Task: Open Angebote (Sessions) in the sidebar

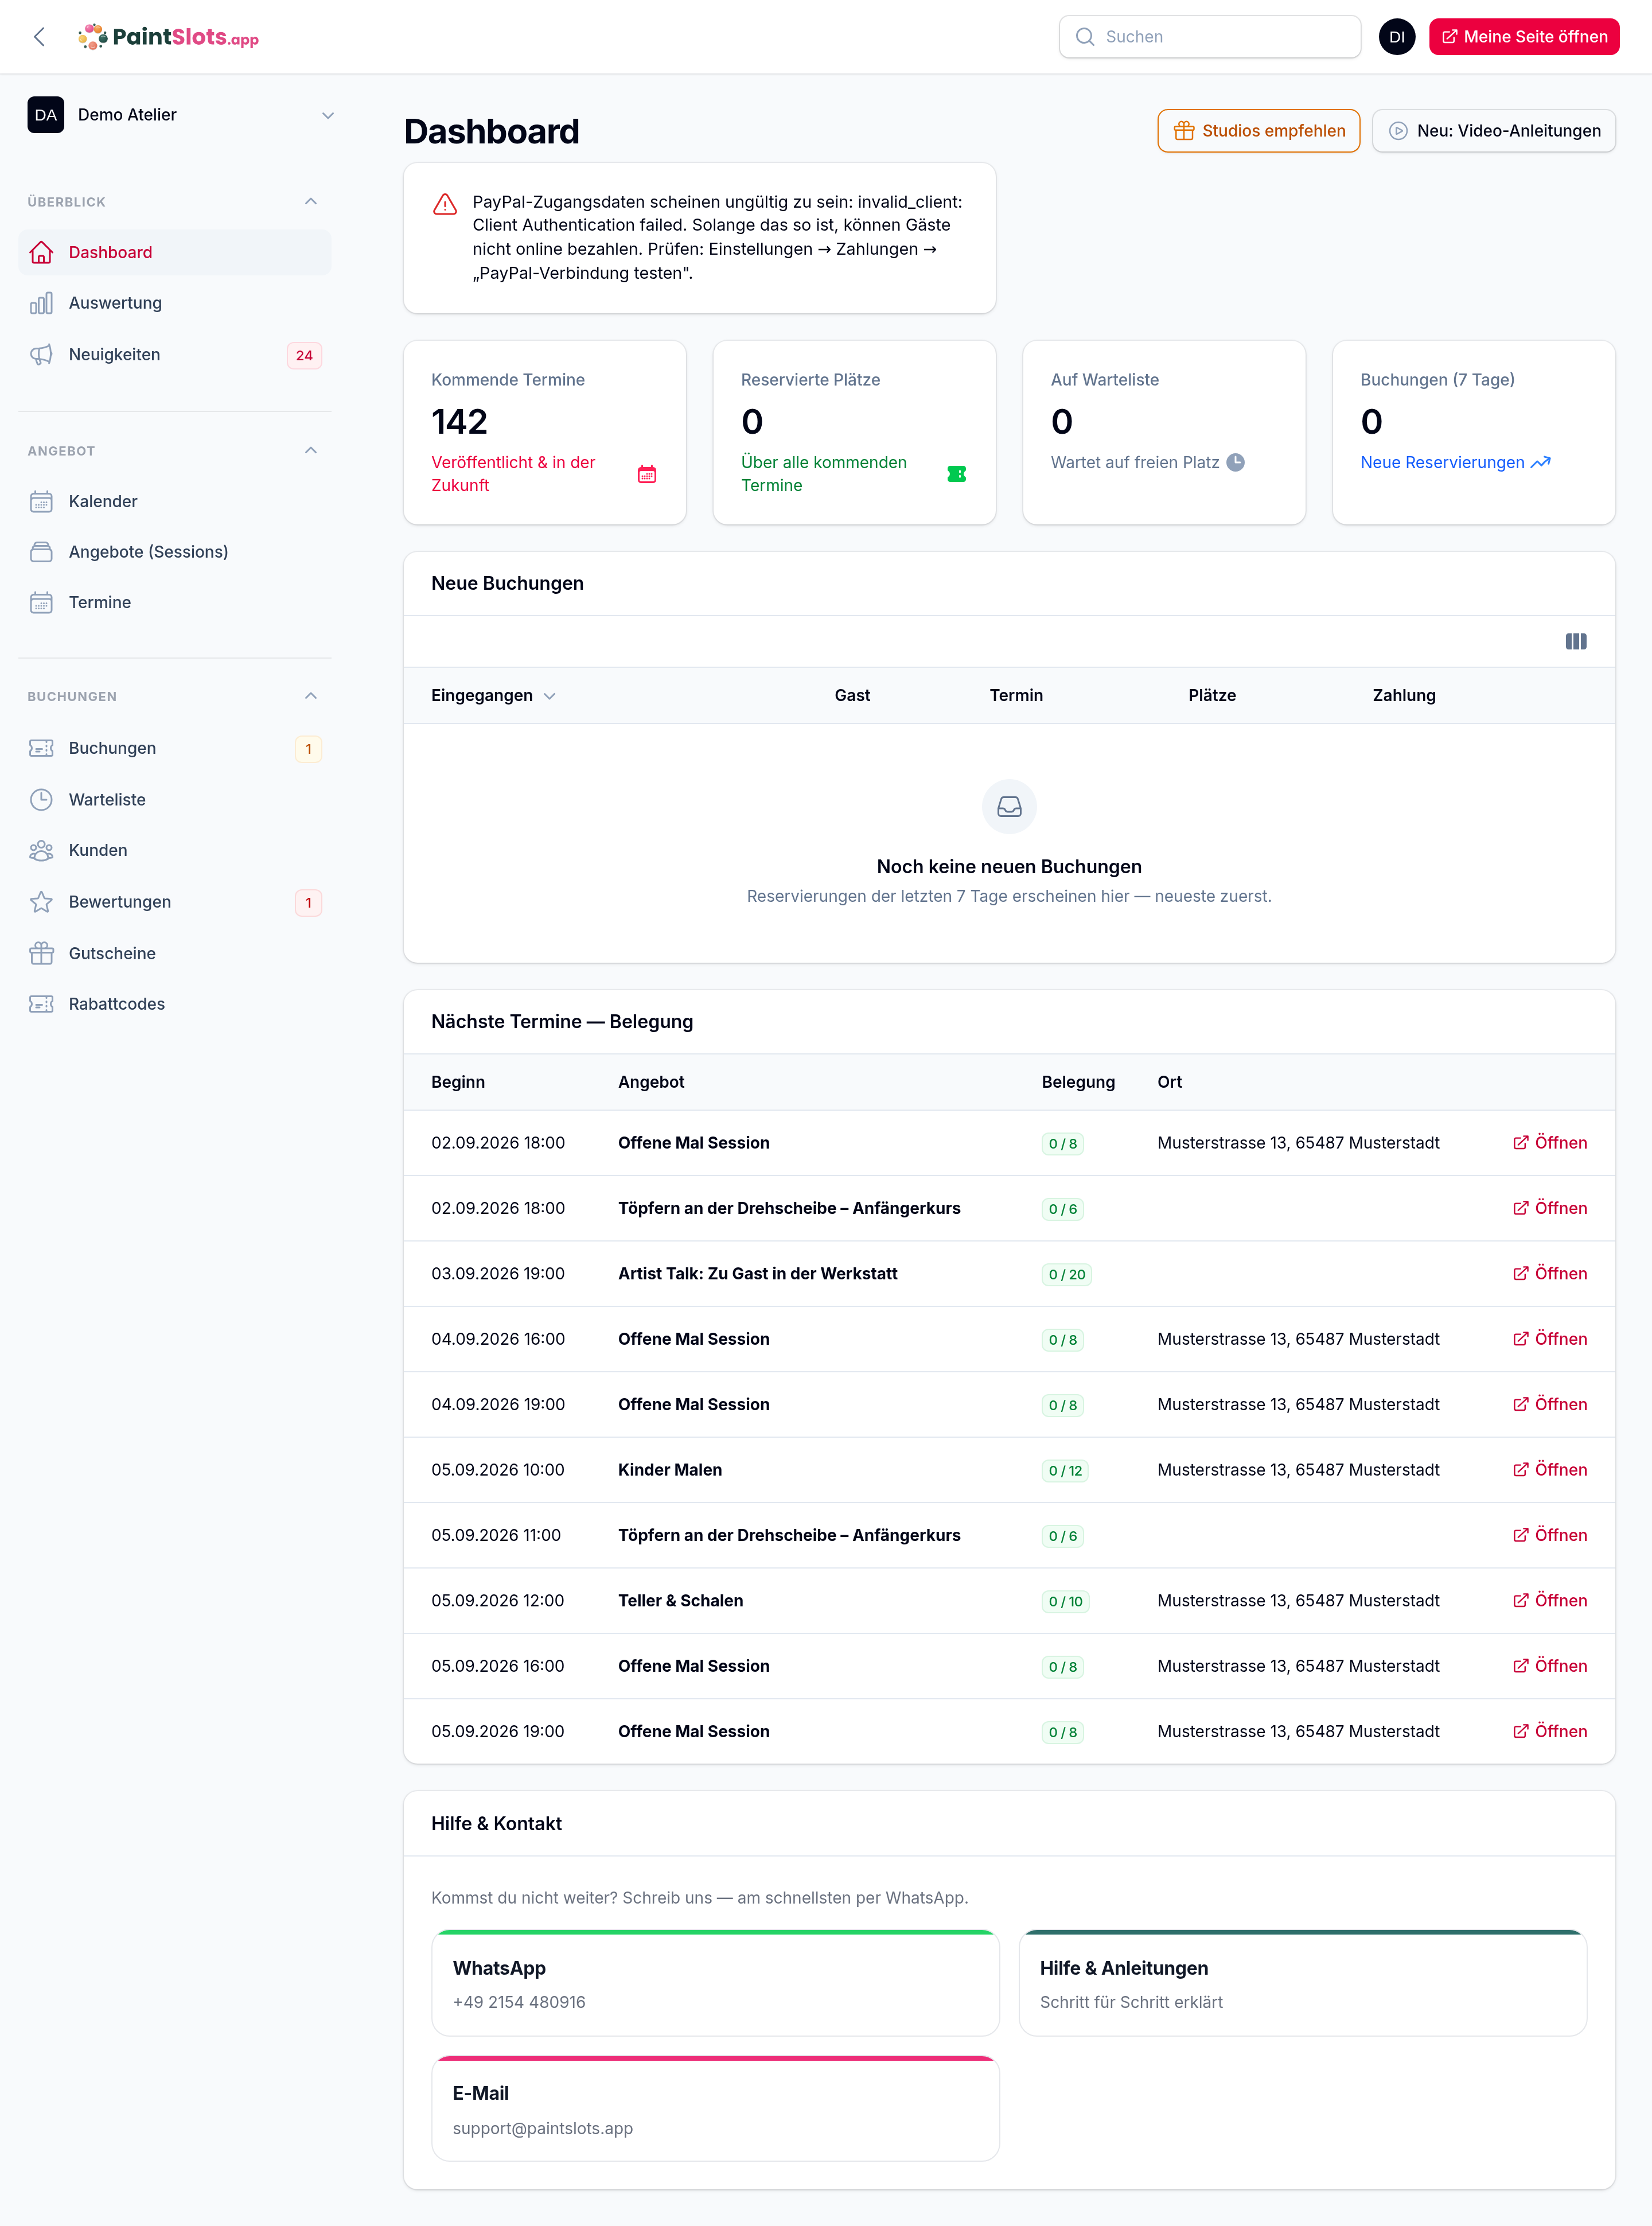Action: [175, 552]
